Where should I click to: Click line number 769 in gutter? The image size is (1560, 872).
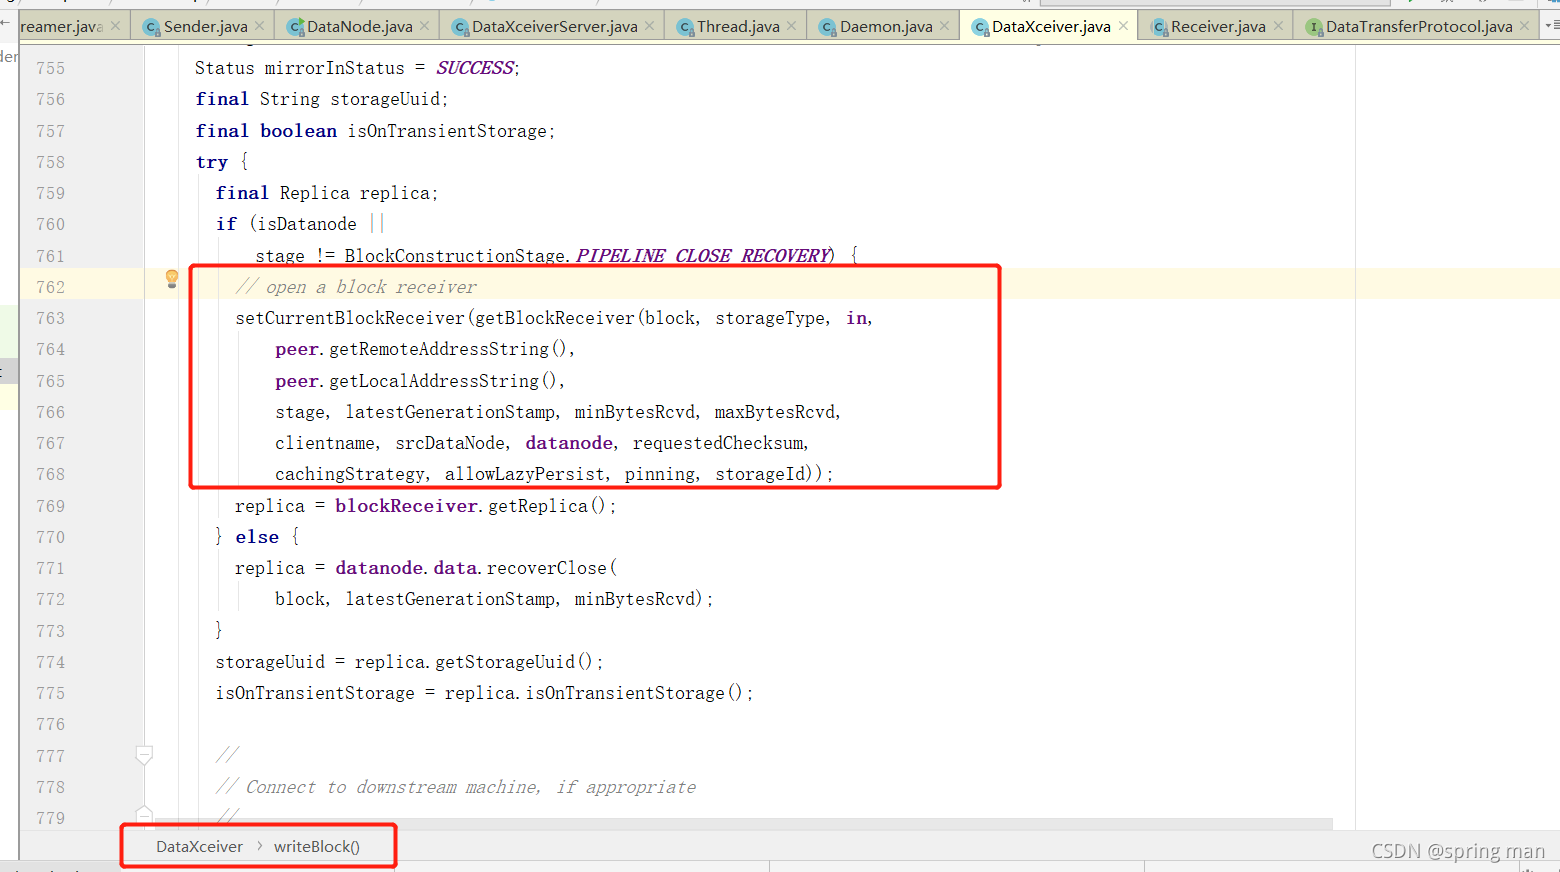(50, 506)
